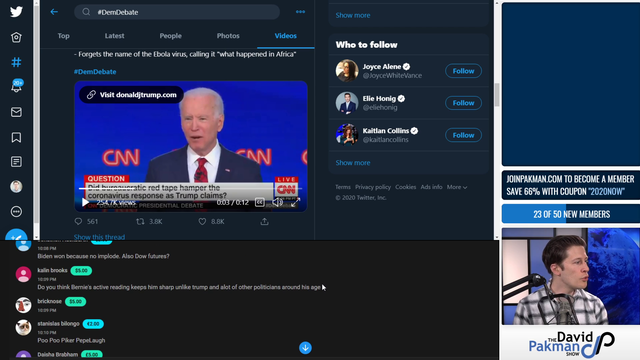The height and width of the screenshot is (360, 640).
Task: Open Messages envelope icon
Action: [16, 112]
